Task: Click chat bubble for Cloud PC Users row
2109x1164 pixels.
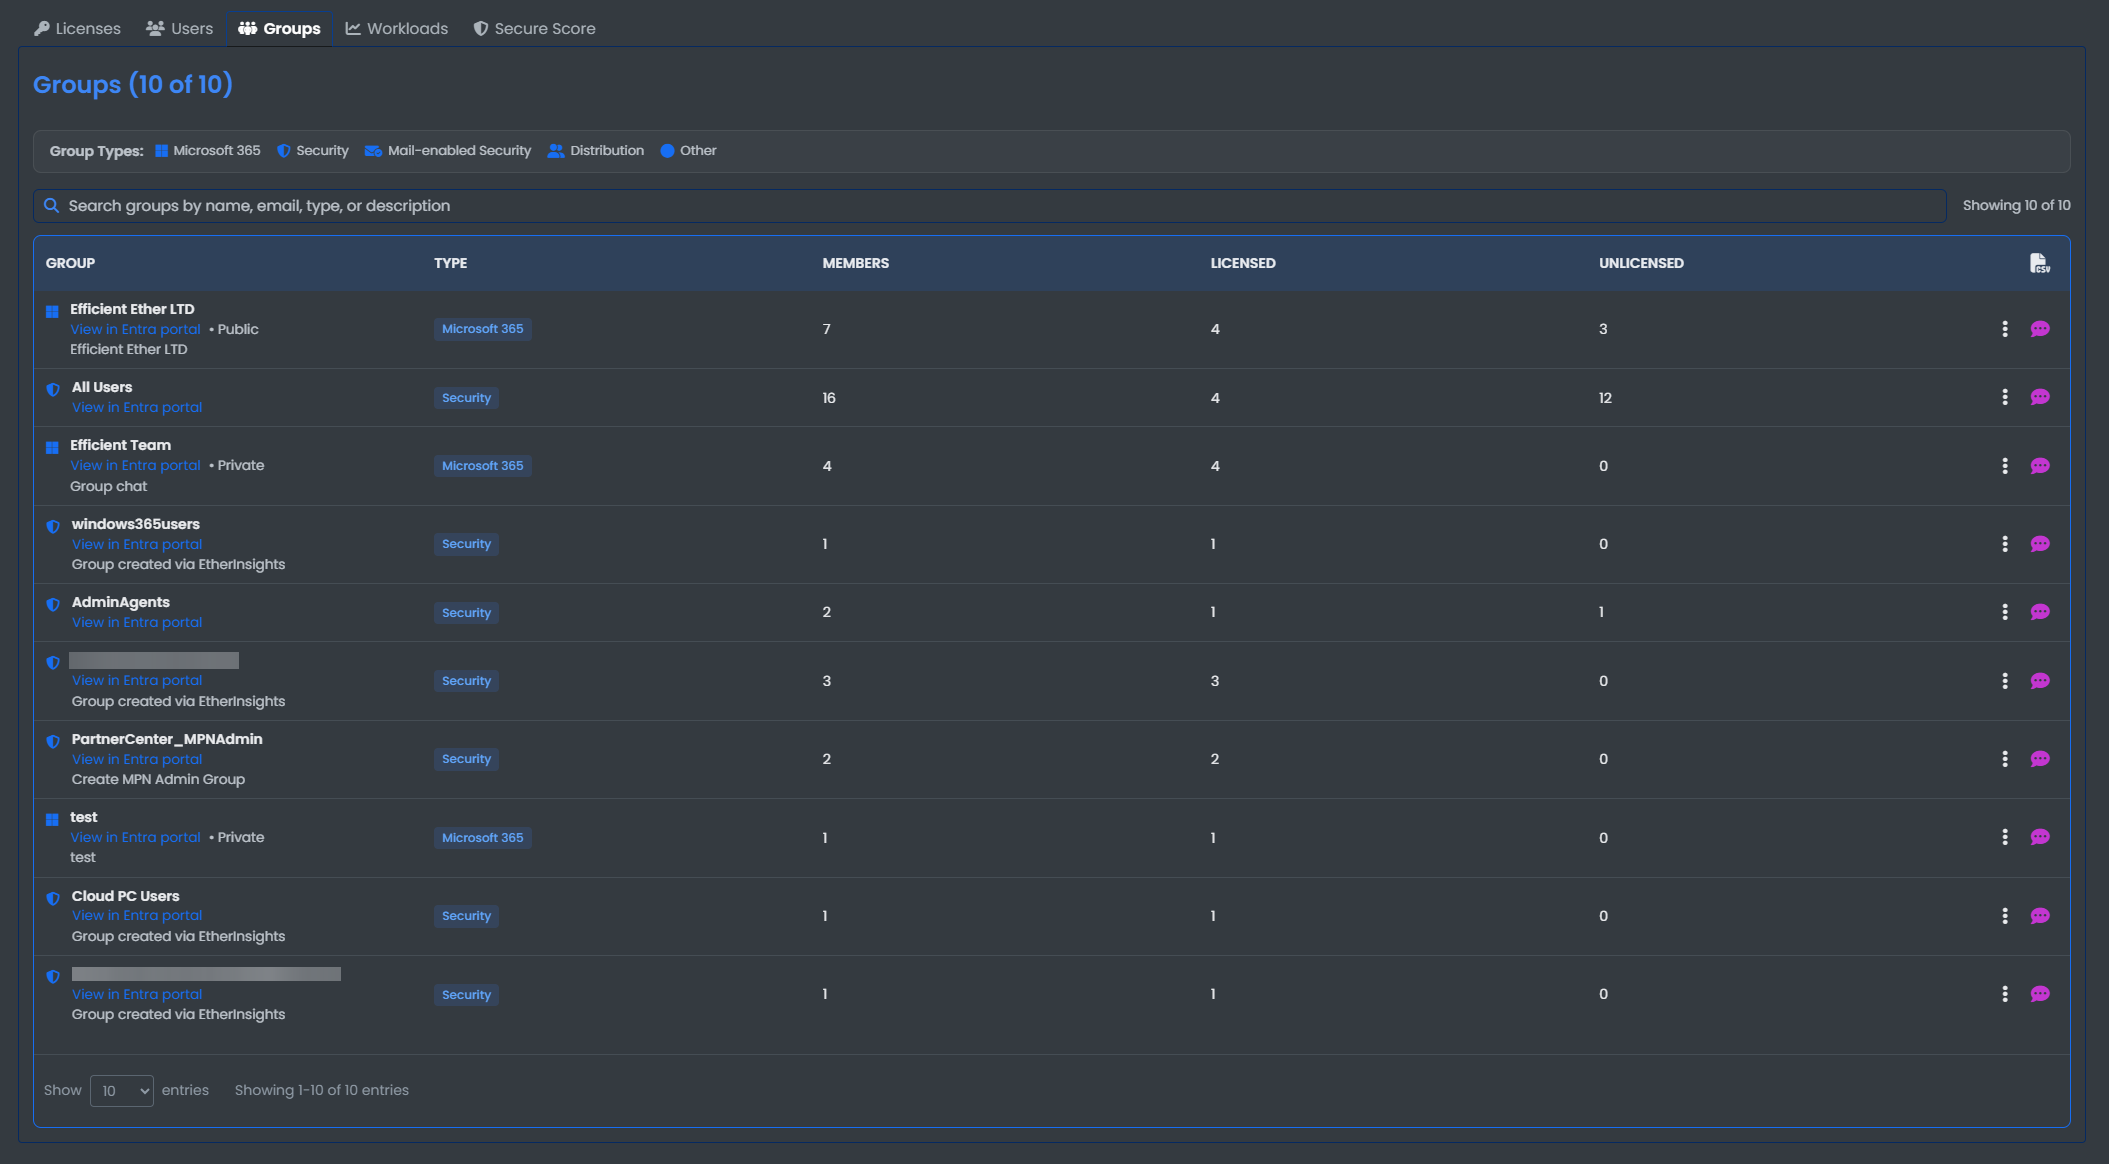Action: pyautogui.click(x=2040, y=916)
